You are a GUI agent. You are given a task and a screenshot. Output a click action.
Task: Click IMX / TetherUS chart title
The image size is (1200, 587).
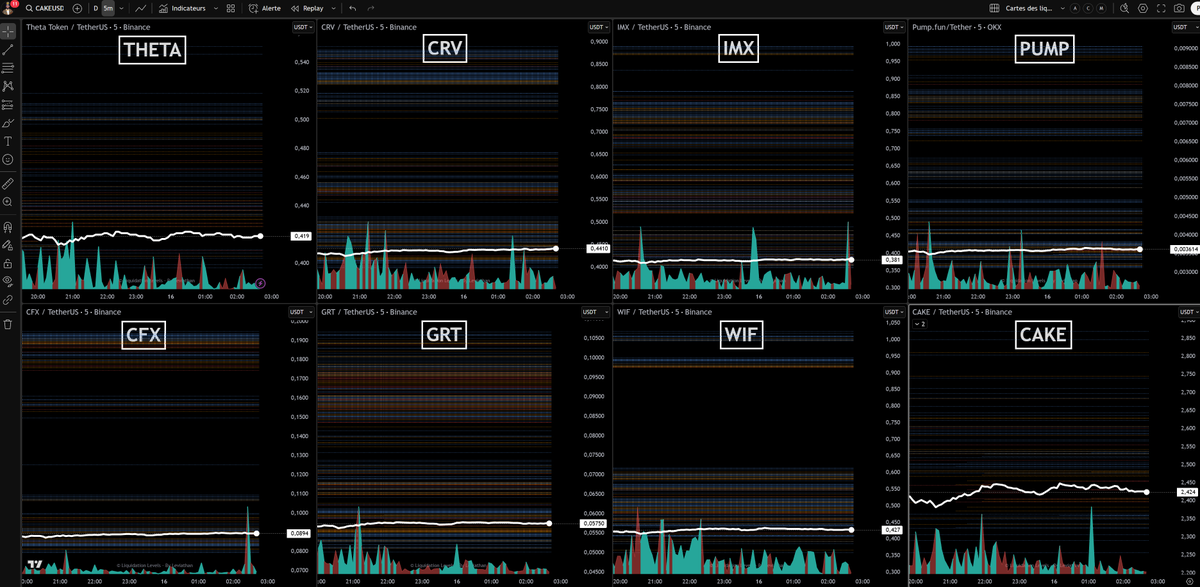[664, 27]
